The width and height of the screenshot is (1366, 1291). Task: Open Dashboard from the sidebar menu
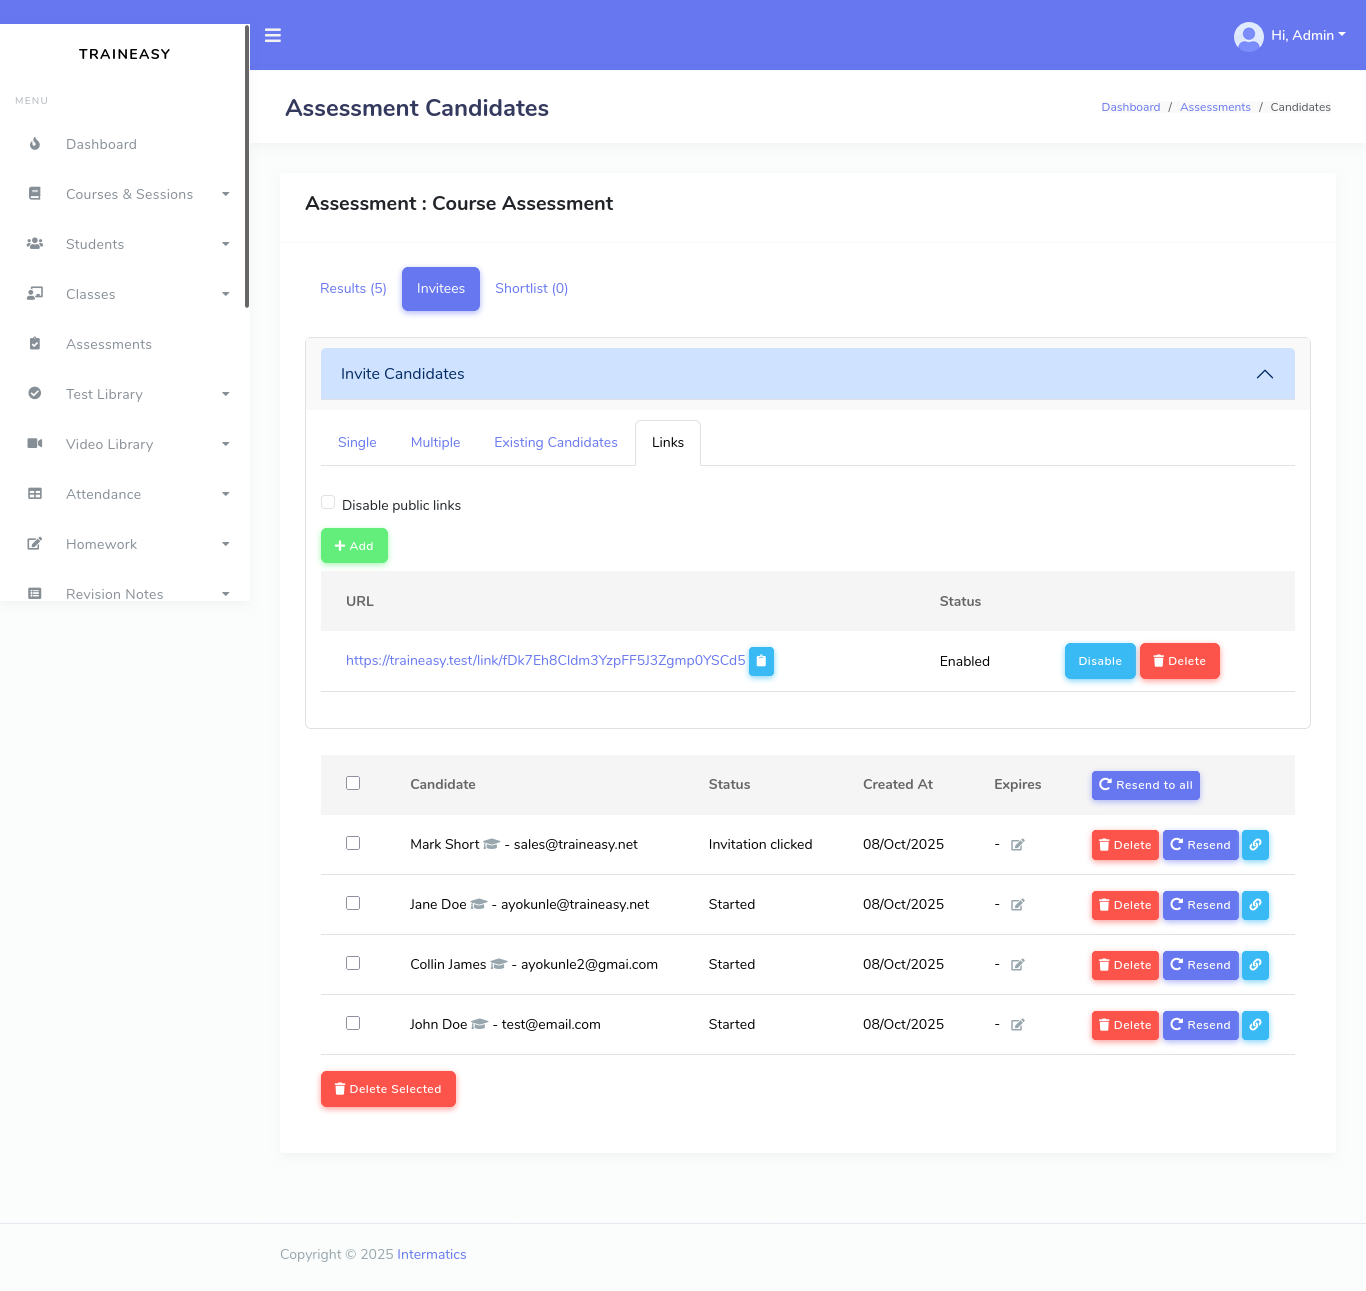click(101, 144)
